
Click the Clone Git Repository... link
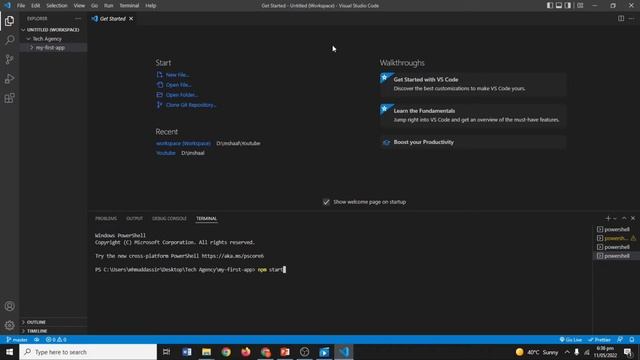[x=191, y=105]
